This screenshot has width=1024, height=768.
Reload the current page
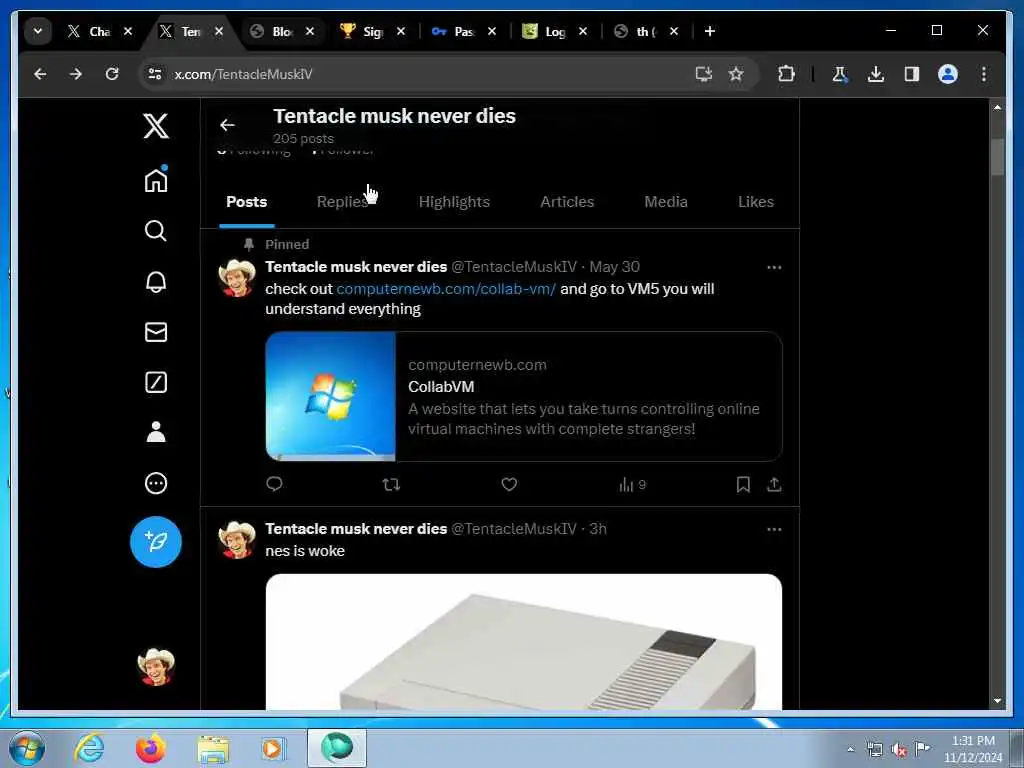pyautogui.click(x=112, y=74)
